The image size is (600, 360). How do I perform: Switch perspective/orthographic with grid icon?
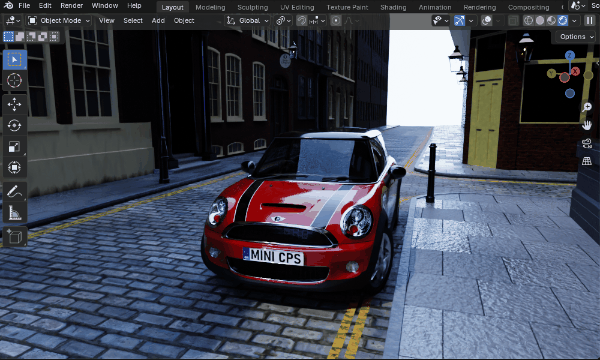587,161
